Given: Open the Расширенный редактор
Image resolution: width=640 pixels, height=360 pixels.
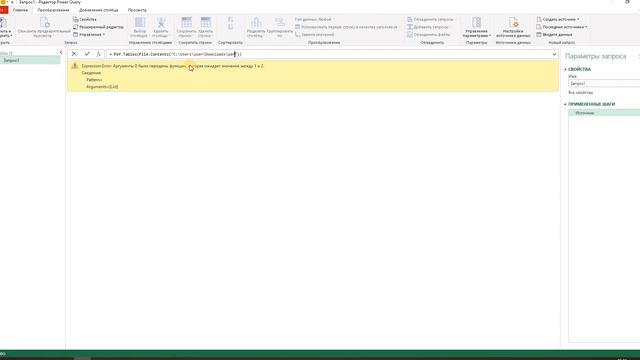Looking at the screenshot, I should [x=98, y=27].
